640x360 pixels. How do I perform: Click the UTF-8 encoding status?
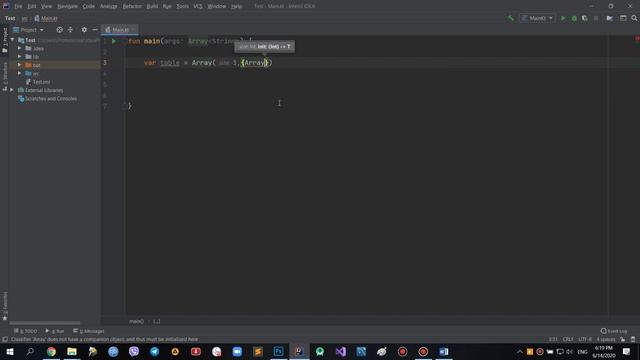[585, 339]
